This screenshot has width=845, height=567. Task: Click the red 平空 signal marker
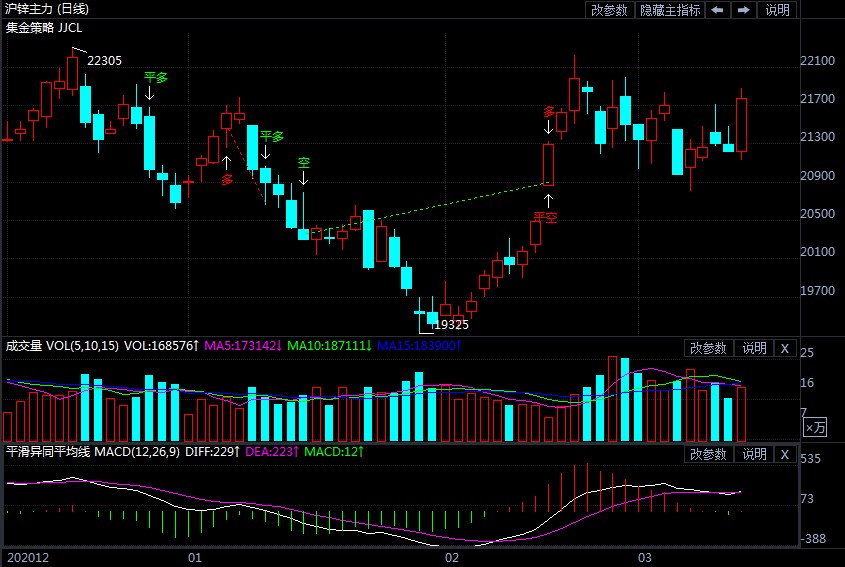pos(545,217)
